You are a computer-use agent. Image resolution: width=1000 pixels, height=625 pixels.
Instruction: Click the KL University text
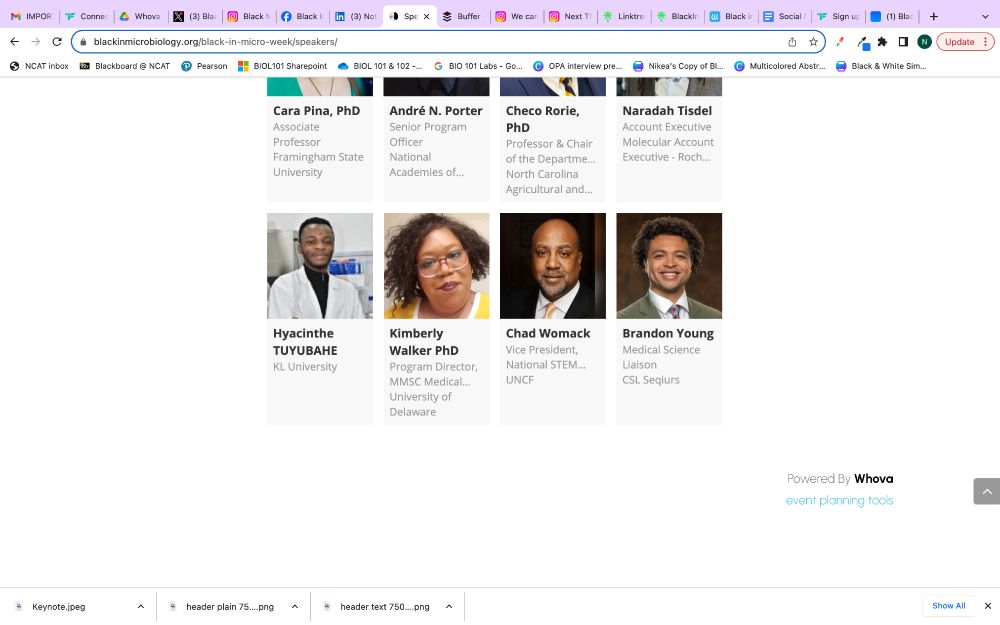305,367
